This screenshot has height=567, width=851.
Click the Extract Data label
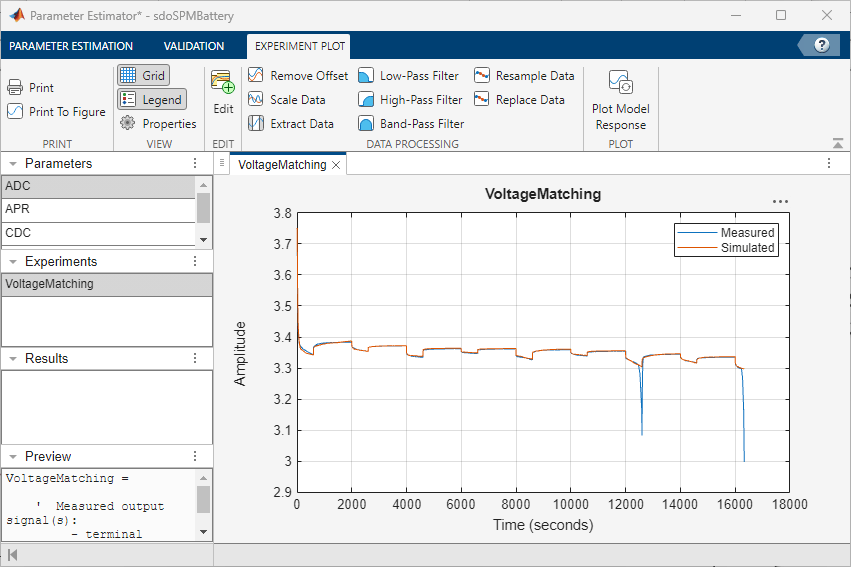(x=302, y=124)
